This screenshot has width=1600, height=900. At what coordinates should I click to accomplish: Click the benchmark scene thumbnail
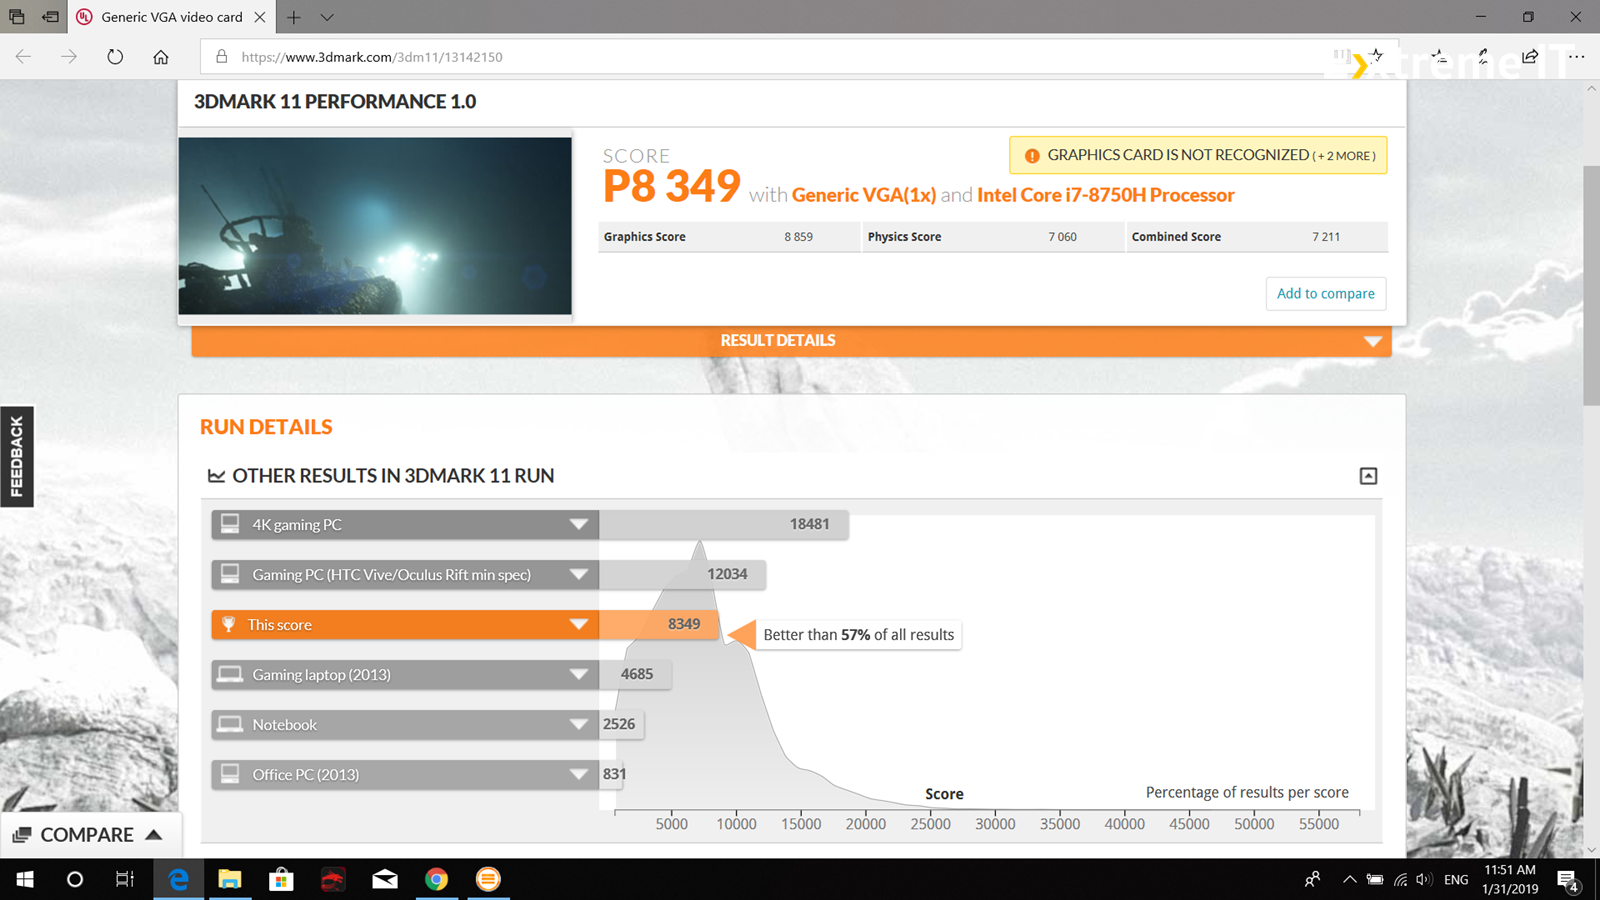point(375,226)
